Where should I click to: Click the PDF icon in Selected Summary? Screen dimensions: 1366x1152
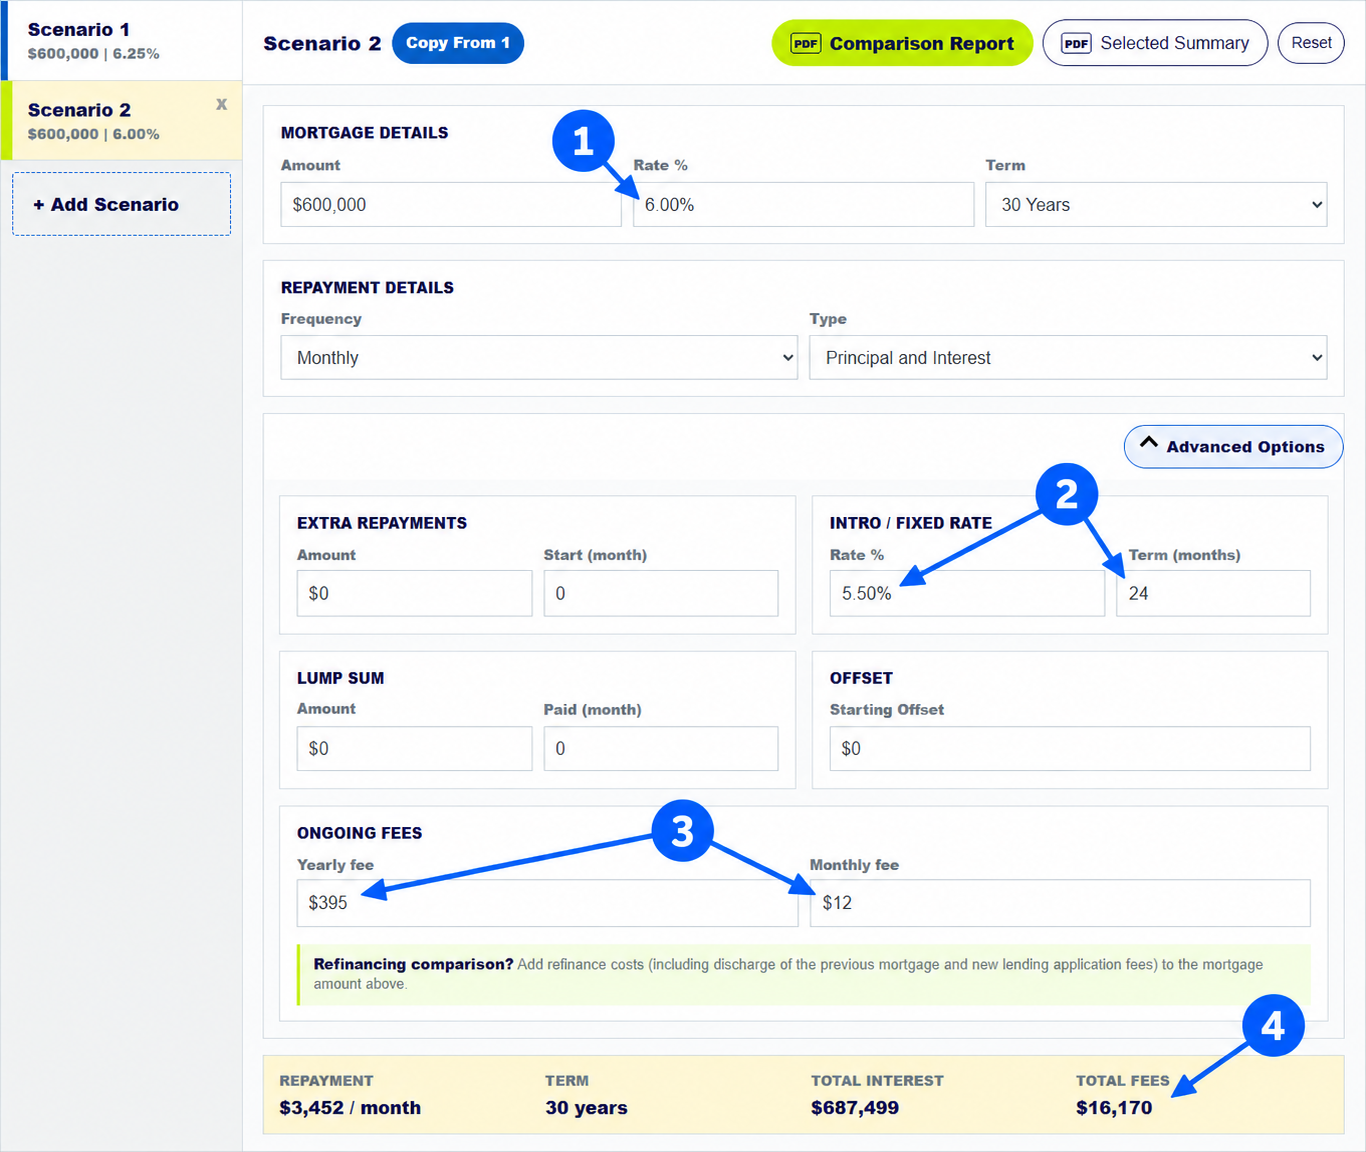point(1076,43)
